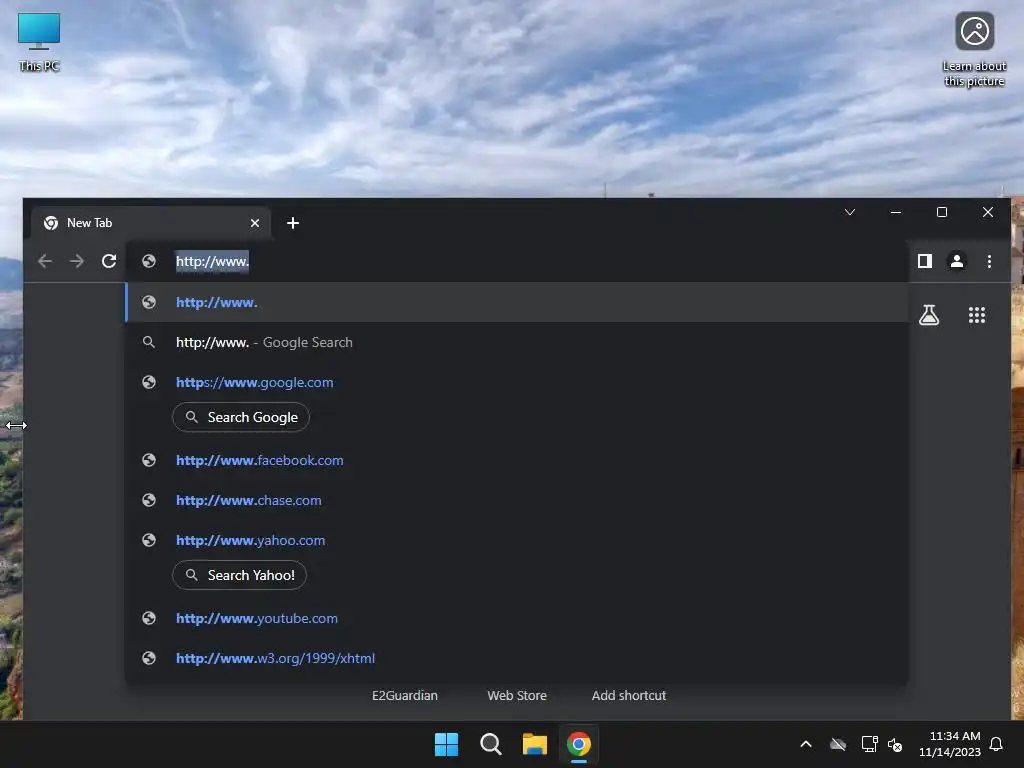Open the E2Guardian shortcut

[x=405, y=696]
